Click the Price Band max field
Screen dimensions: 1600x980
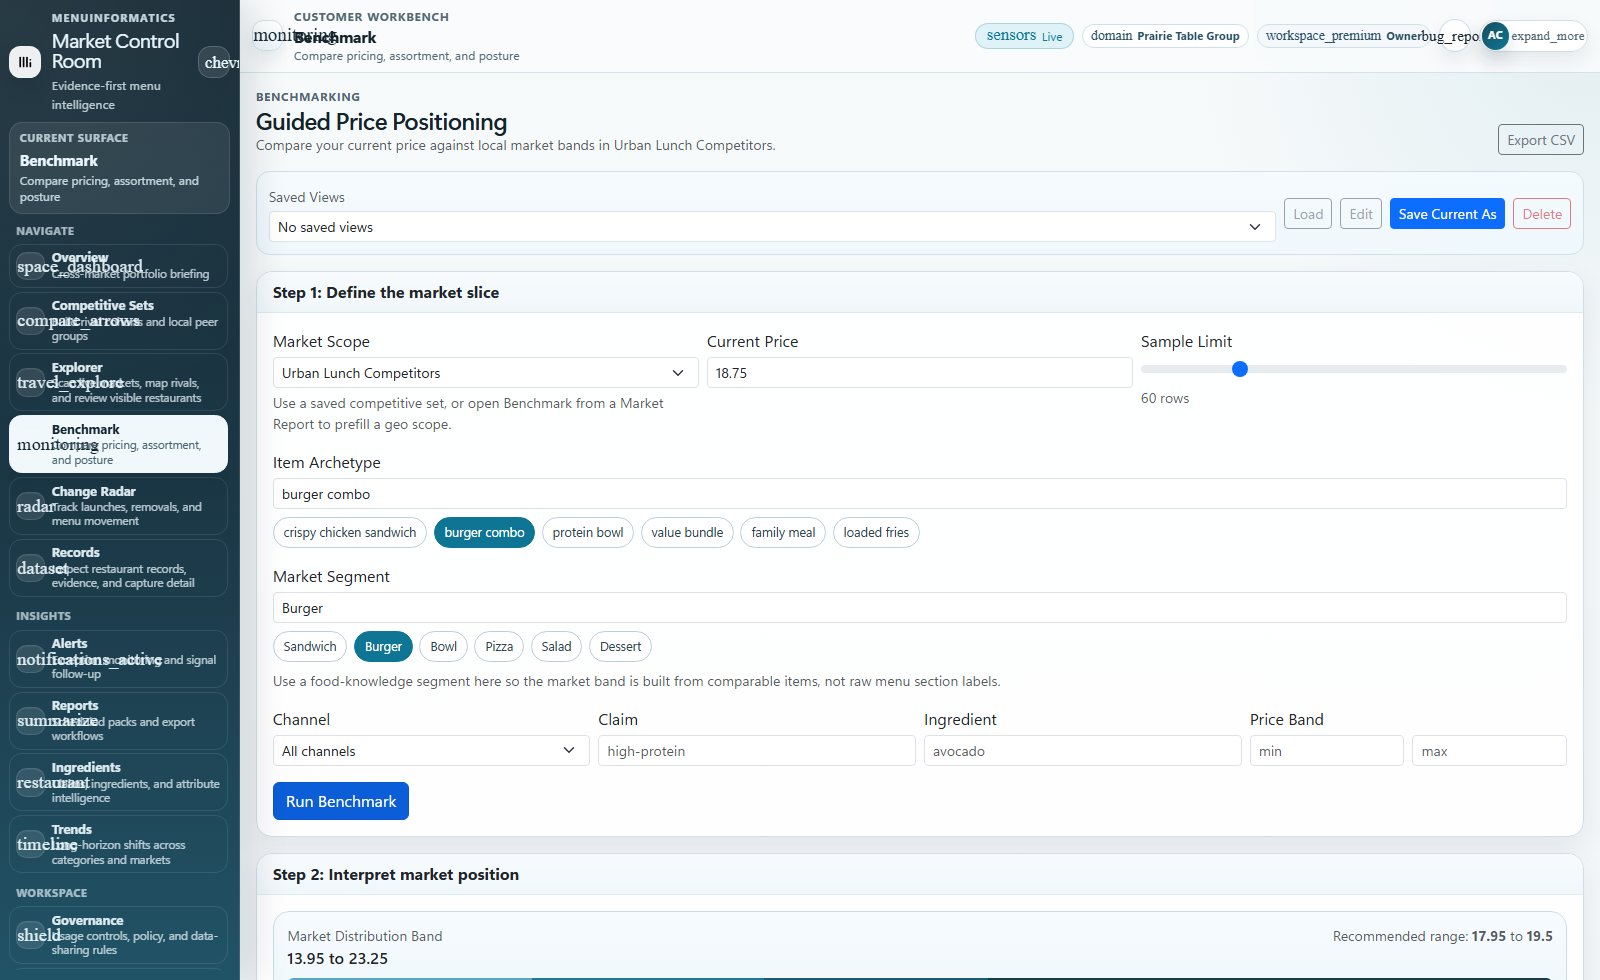pos(1489,751)
